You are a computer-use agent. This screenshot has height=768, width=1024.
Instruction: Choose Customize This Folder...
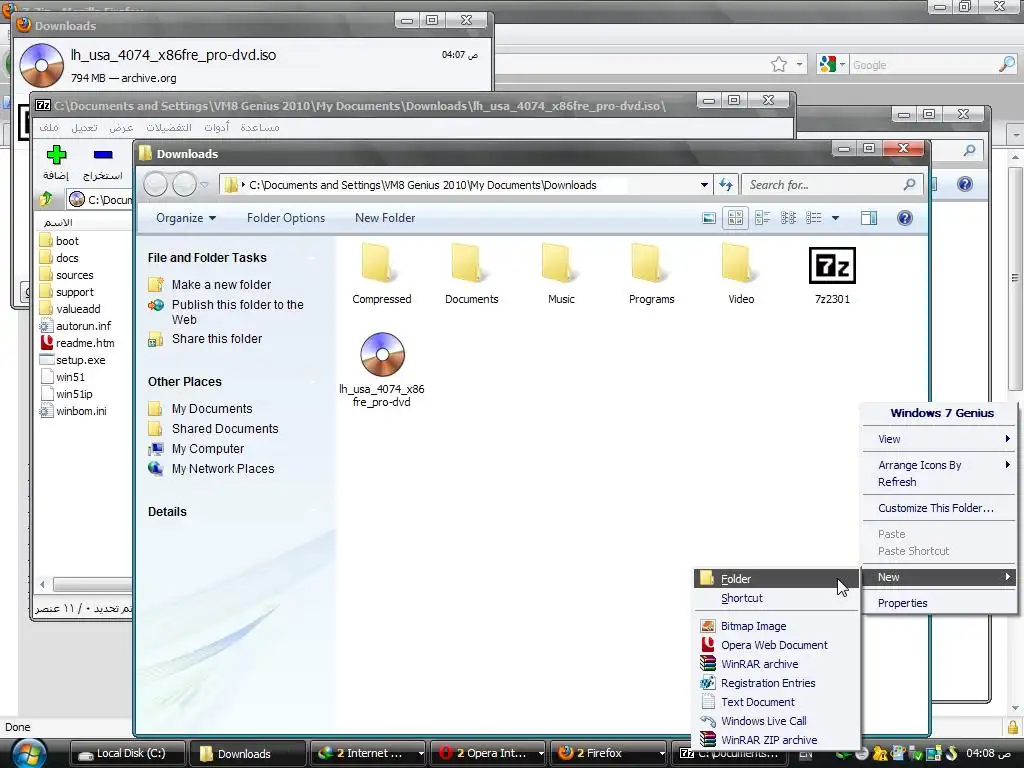point(938,508)
